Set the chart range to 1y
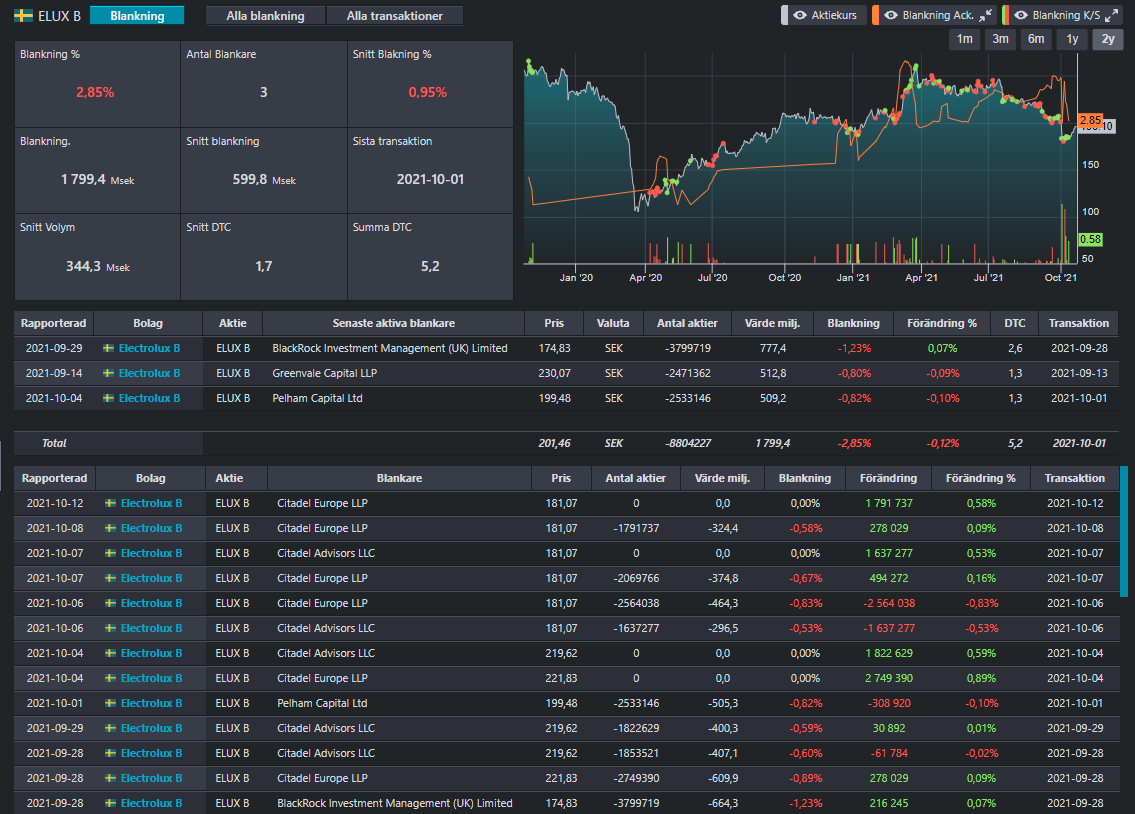 click(1072, 39)
